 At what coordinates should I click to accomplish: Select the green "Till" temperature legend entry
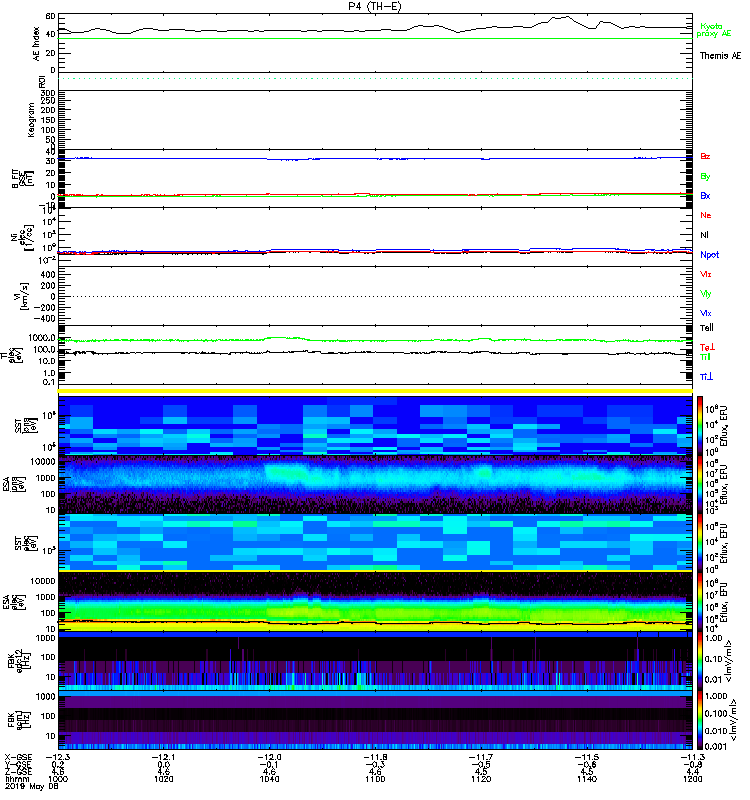[x=705, y=357]
